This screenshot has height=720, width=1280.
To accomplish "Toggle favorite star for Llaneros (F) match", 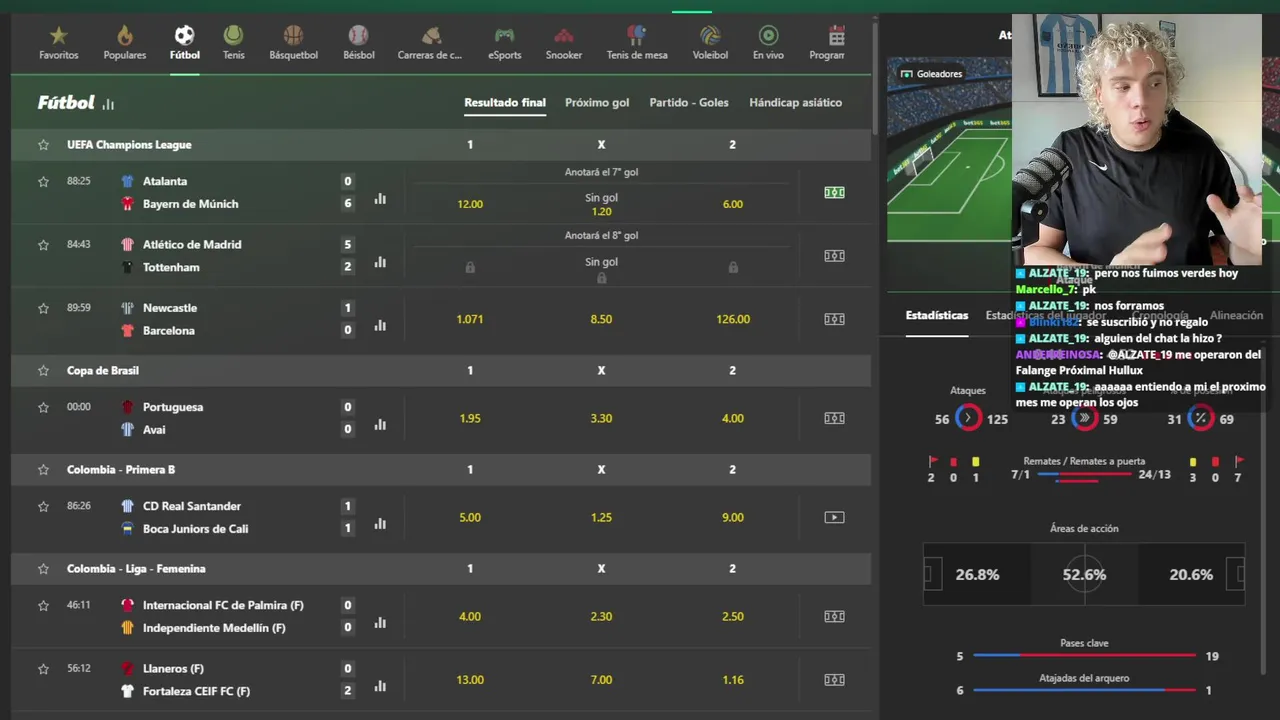I will (43, 668).
